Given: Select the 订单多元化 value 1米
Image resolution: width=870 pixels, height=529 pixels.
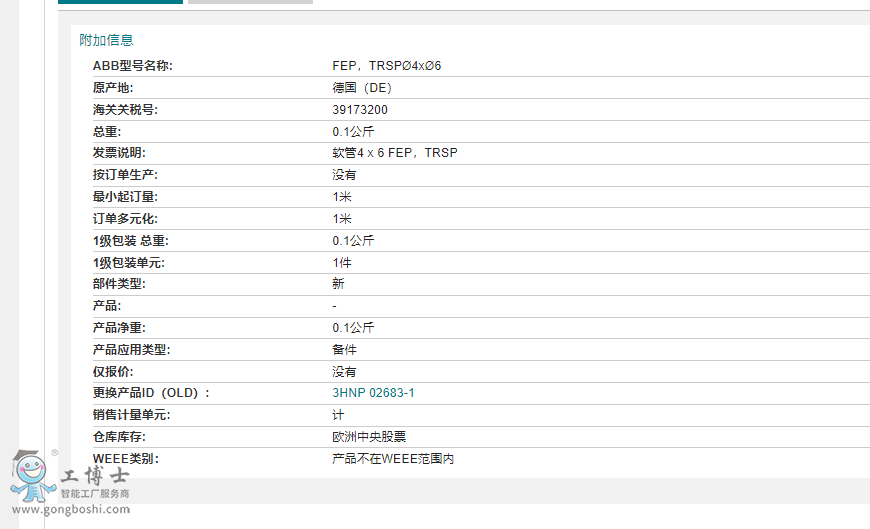Looking at the screenshot, I should [x=342, y=219].
